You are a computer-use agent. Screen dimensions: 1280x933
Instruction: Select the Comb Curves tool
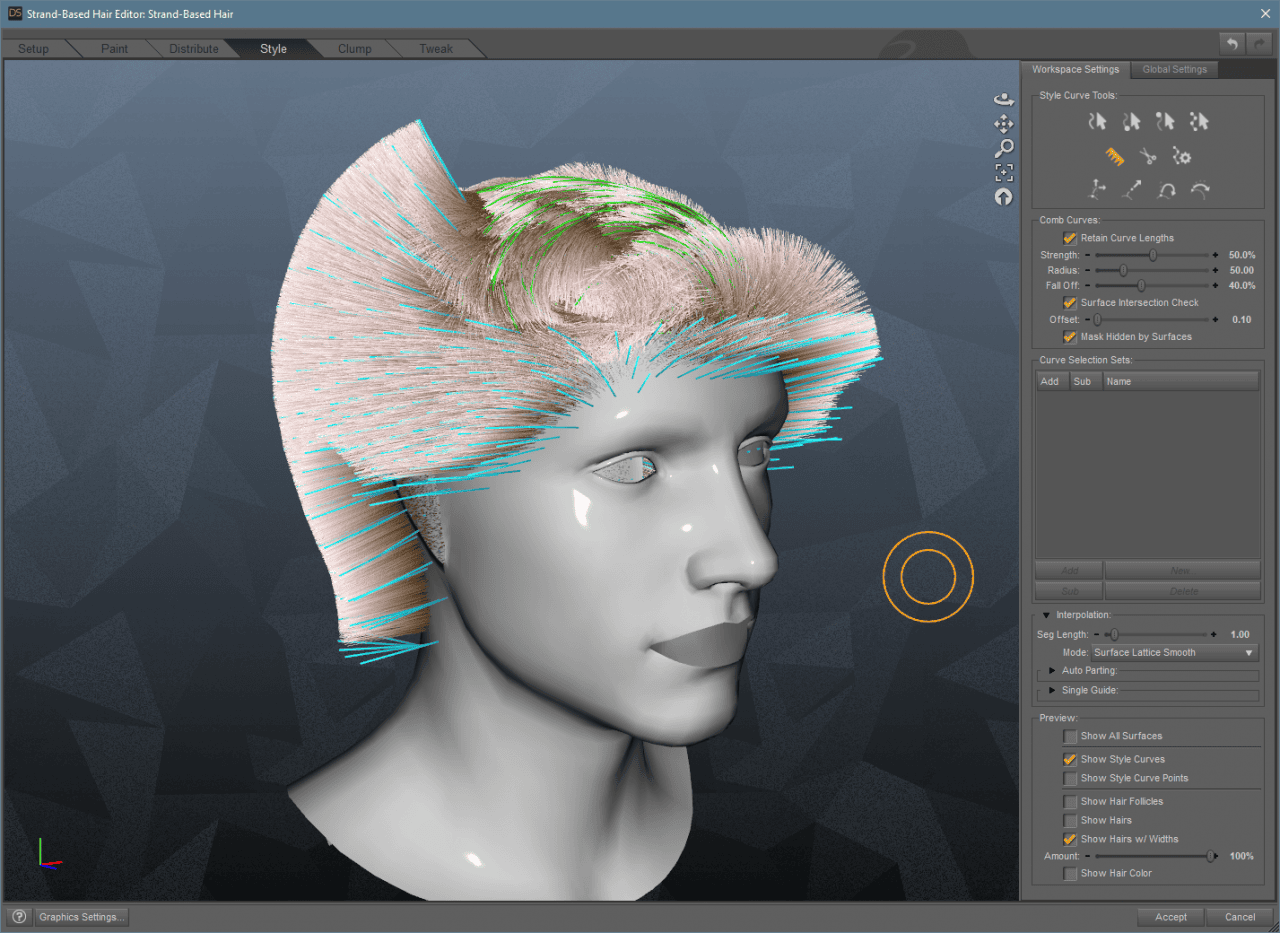pos(1115,156)
